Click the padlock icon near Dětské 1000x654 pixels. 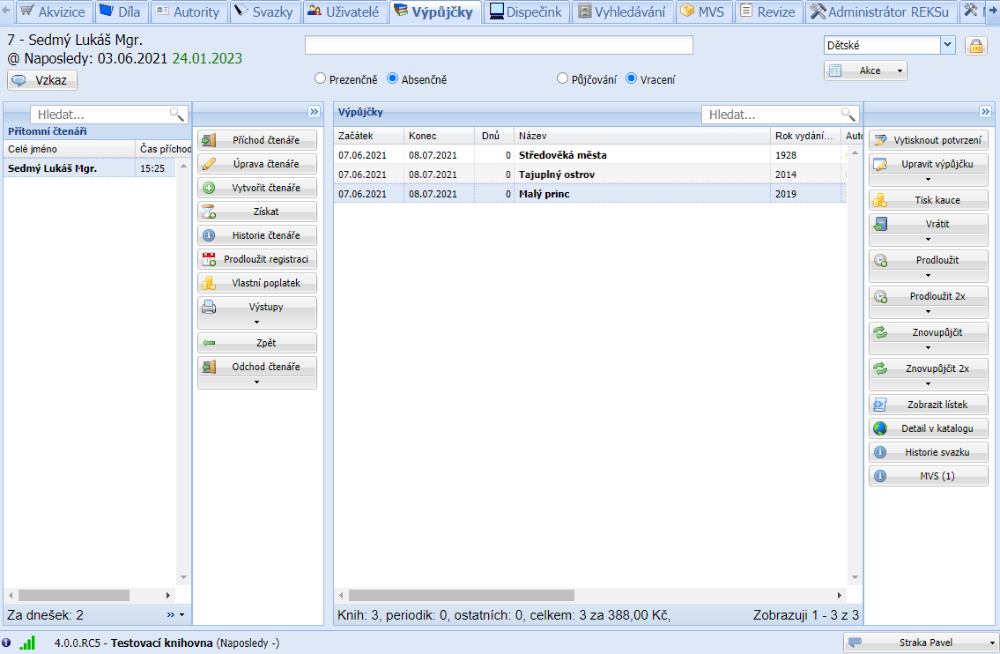(974, 46)
